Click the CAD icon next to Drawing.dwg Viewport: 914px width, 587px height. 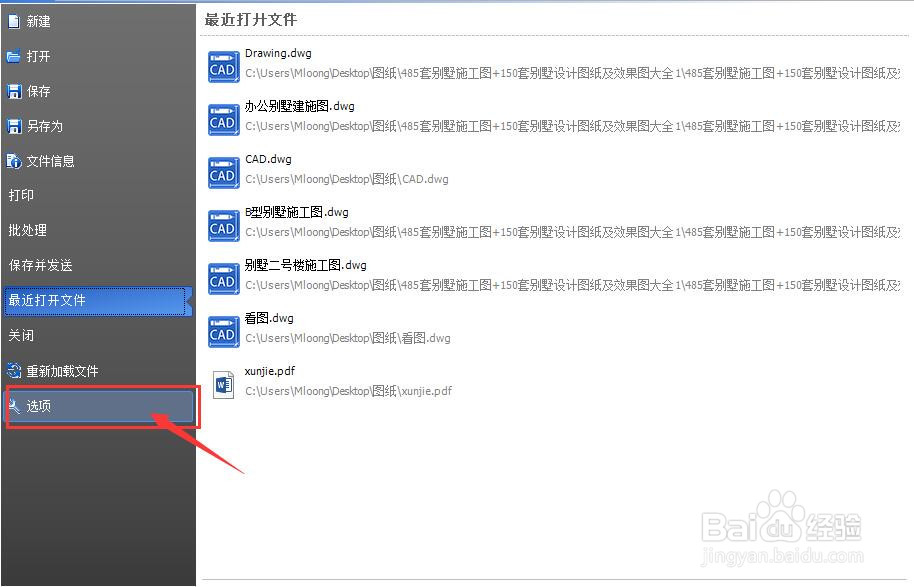(223, 66)
